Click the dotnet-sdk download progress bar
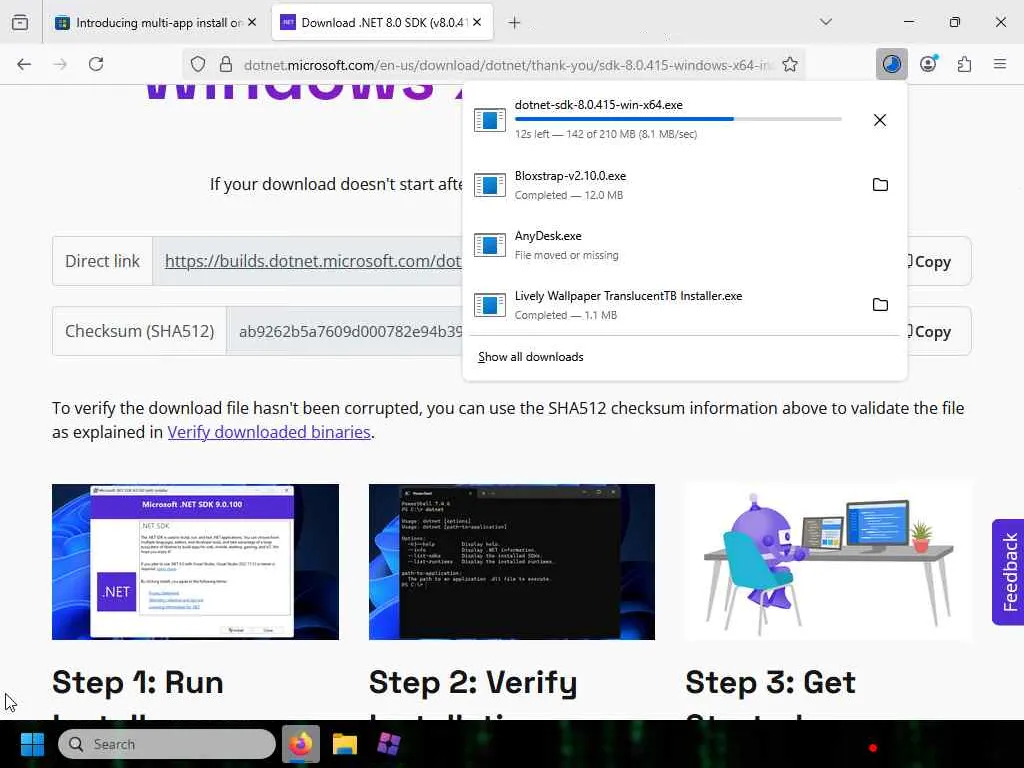Image resolution: width=1024 pixels, height=768 pixels. (x=678, y=119)
